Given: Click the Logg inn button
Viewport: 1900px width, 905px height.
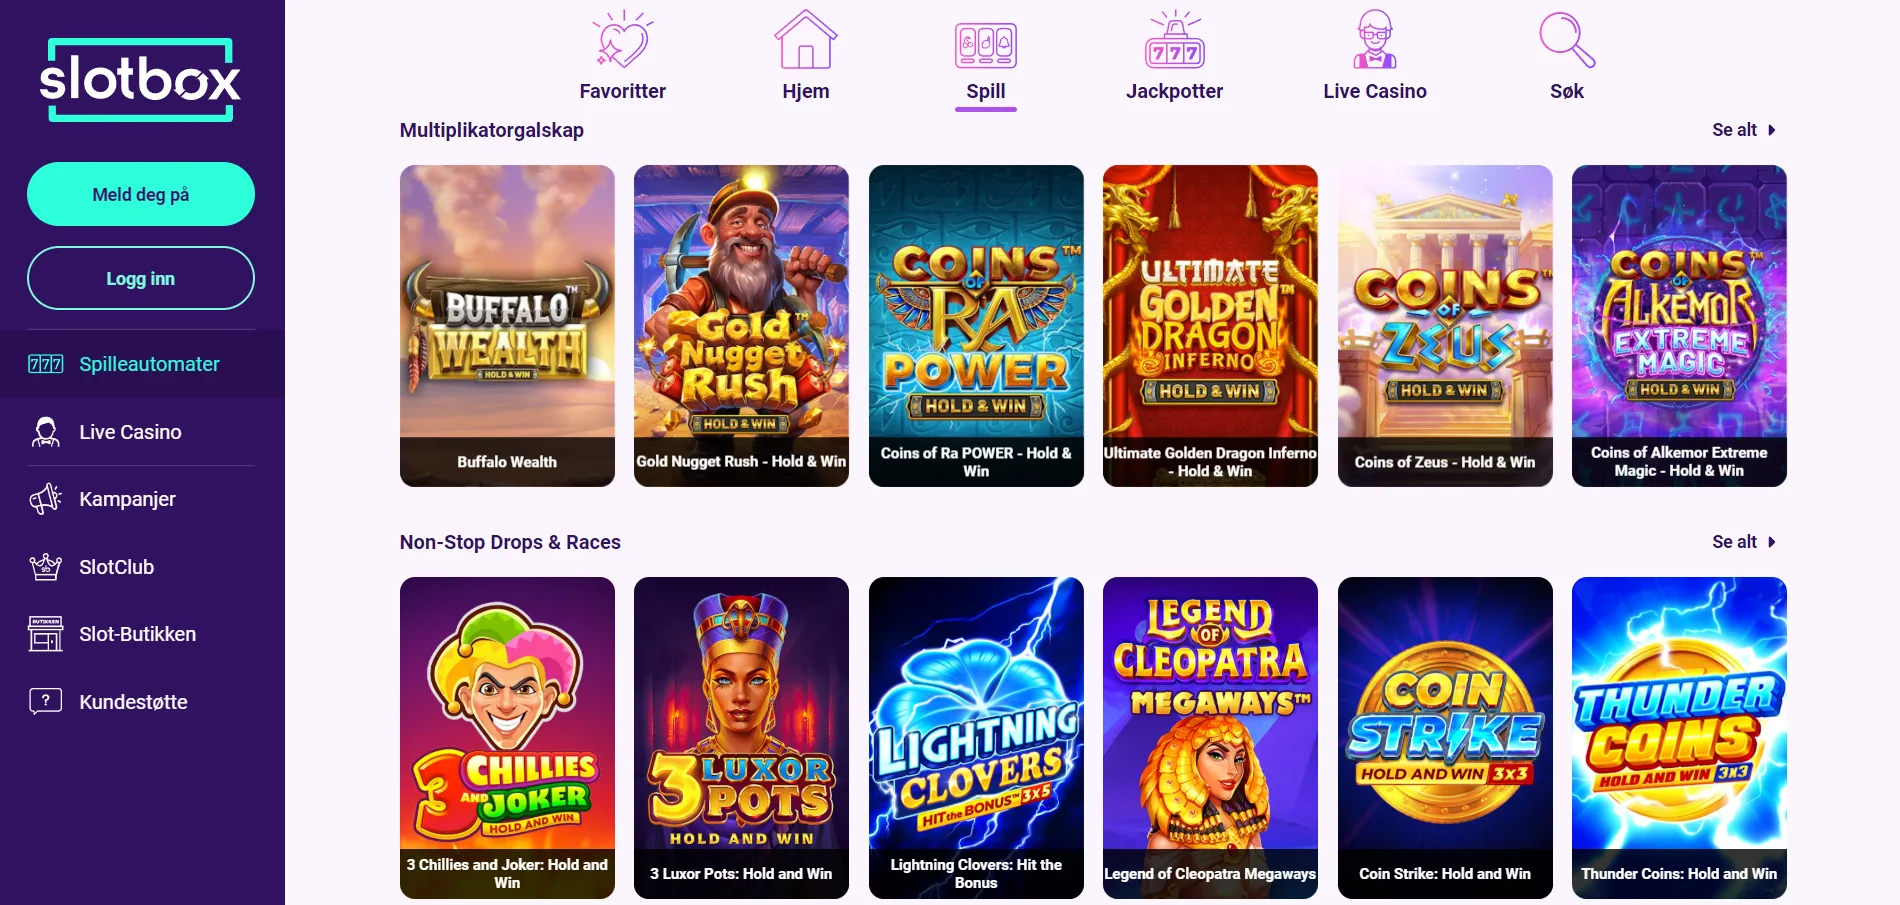Looking at the screenshot, I should pyautogui.click(x=141, y=278).
